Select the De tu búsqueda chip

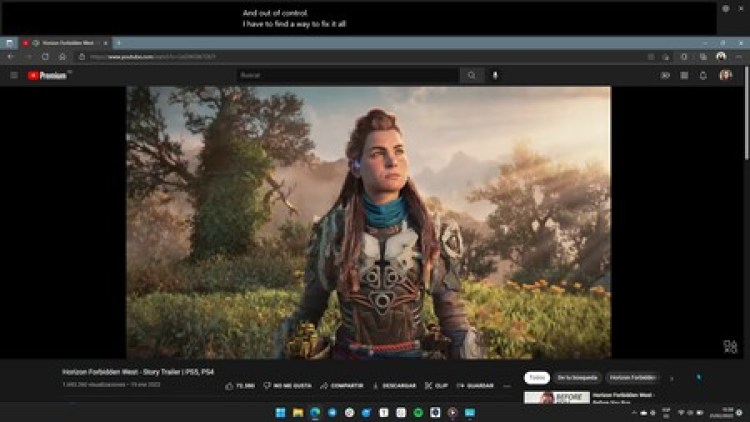click(577, 378)
